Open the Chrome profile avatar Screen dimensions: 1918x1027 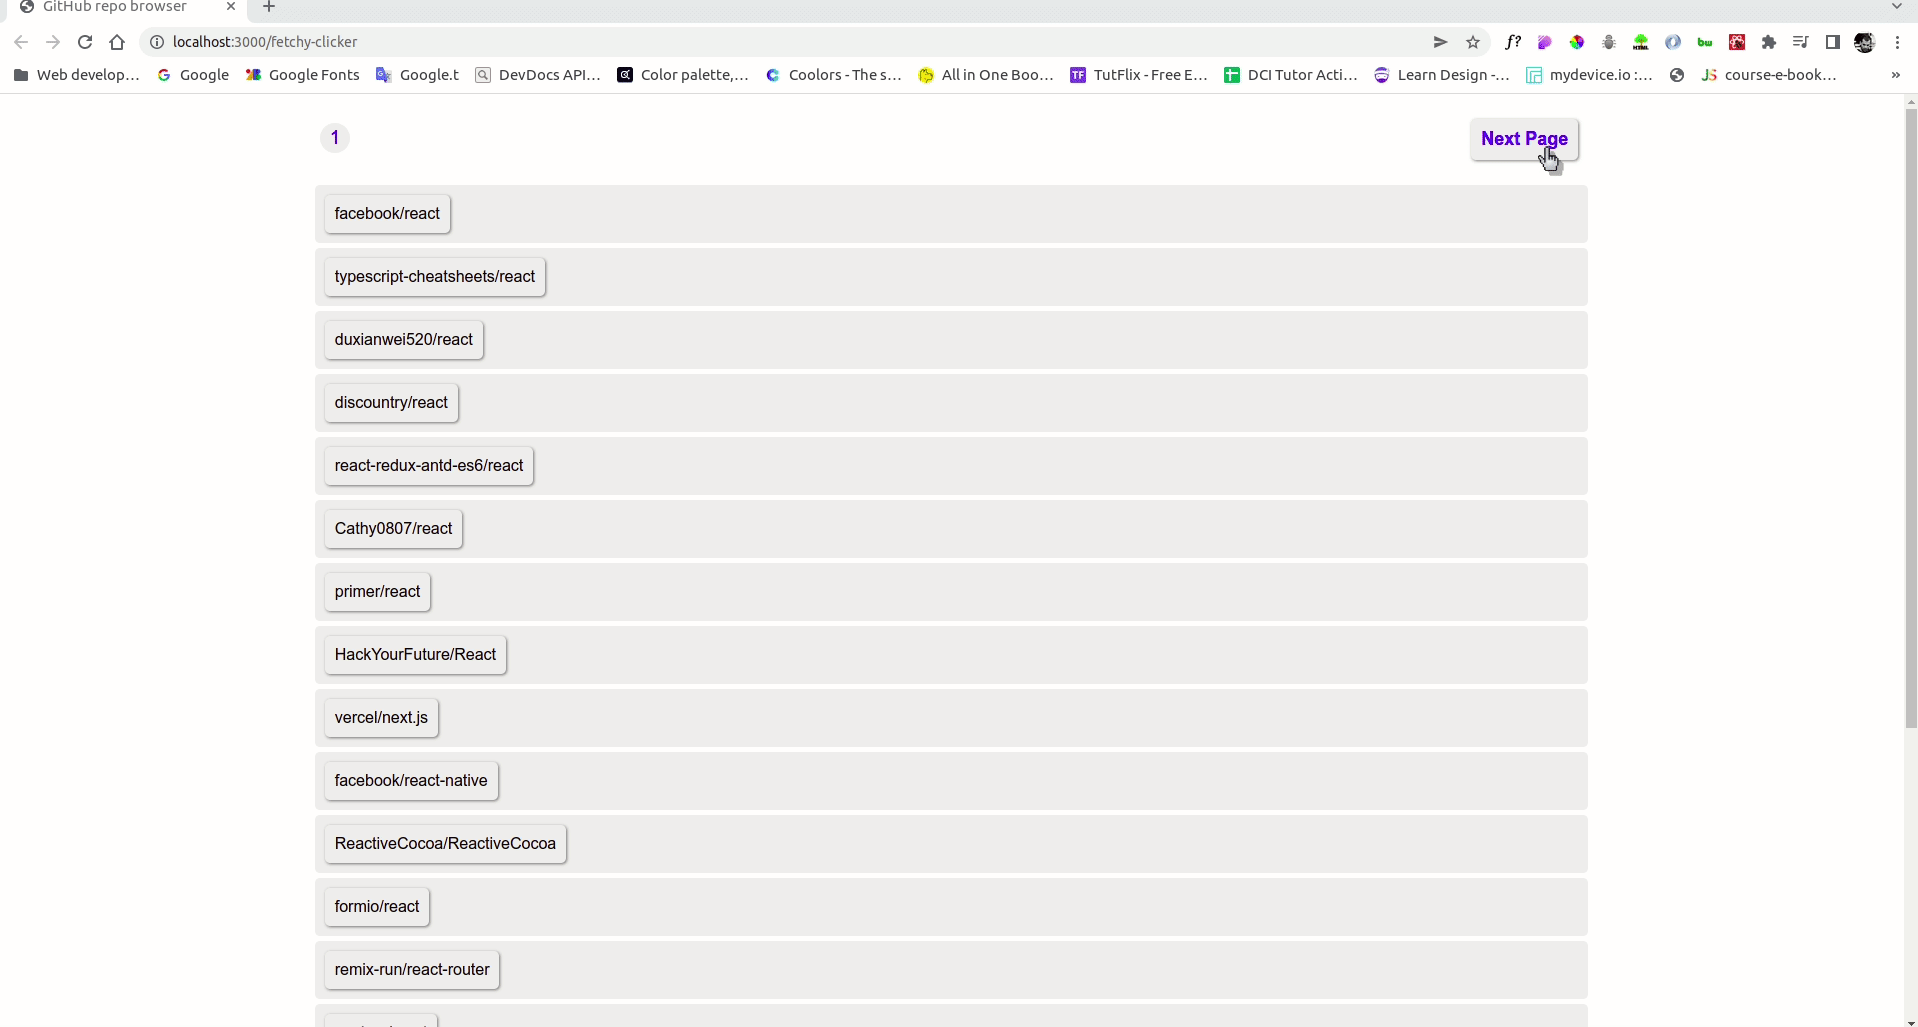pyautogui.click(x=1865, y=42)
